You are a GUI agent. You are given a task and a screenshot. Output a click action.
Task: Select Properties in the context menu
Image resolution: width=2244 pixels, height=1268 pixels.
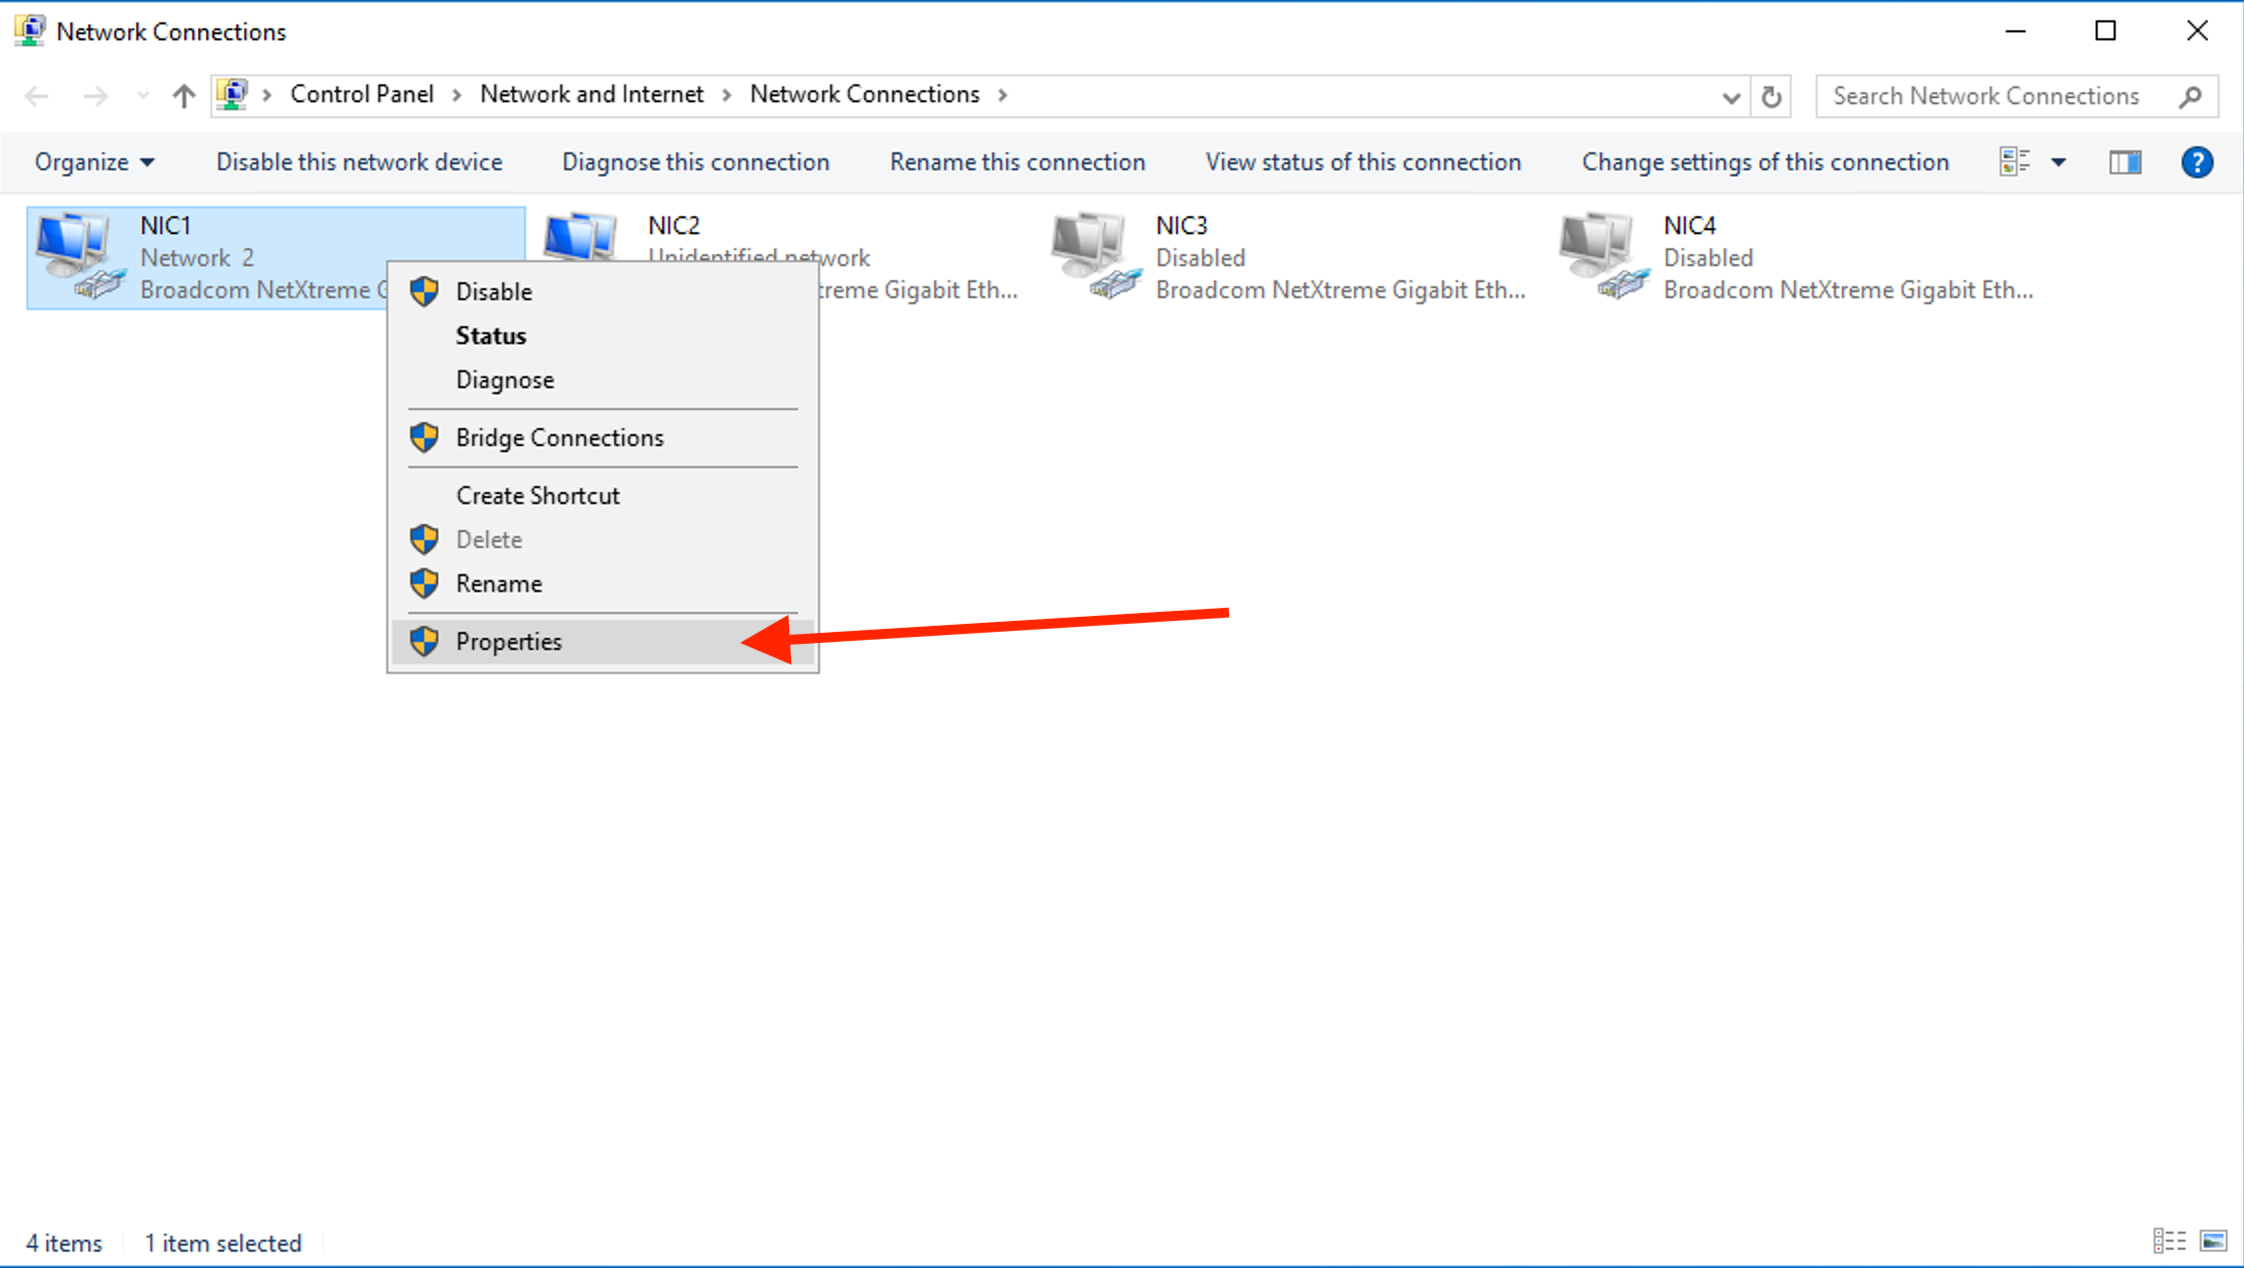pyautogui.click(x=508, y=641)
